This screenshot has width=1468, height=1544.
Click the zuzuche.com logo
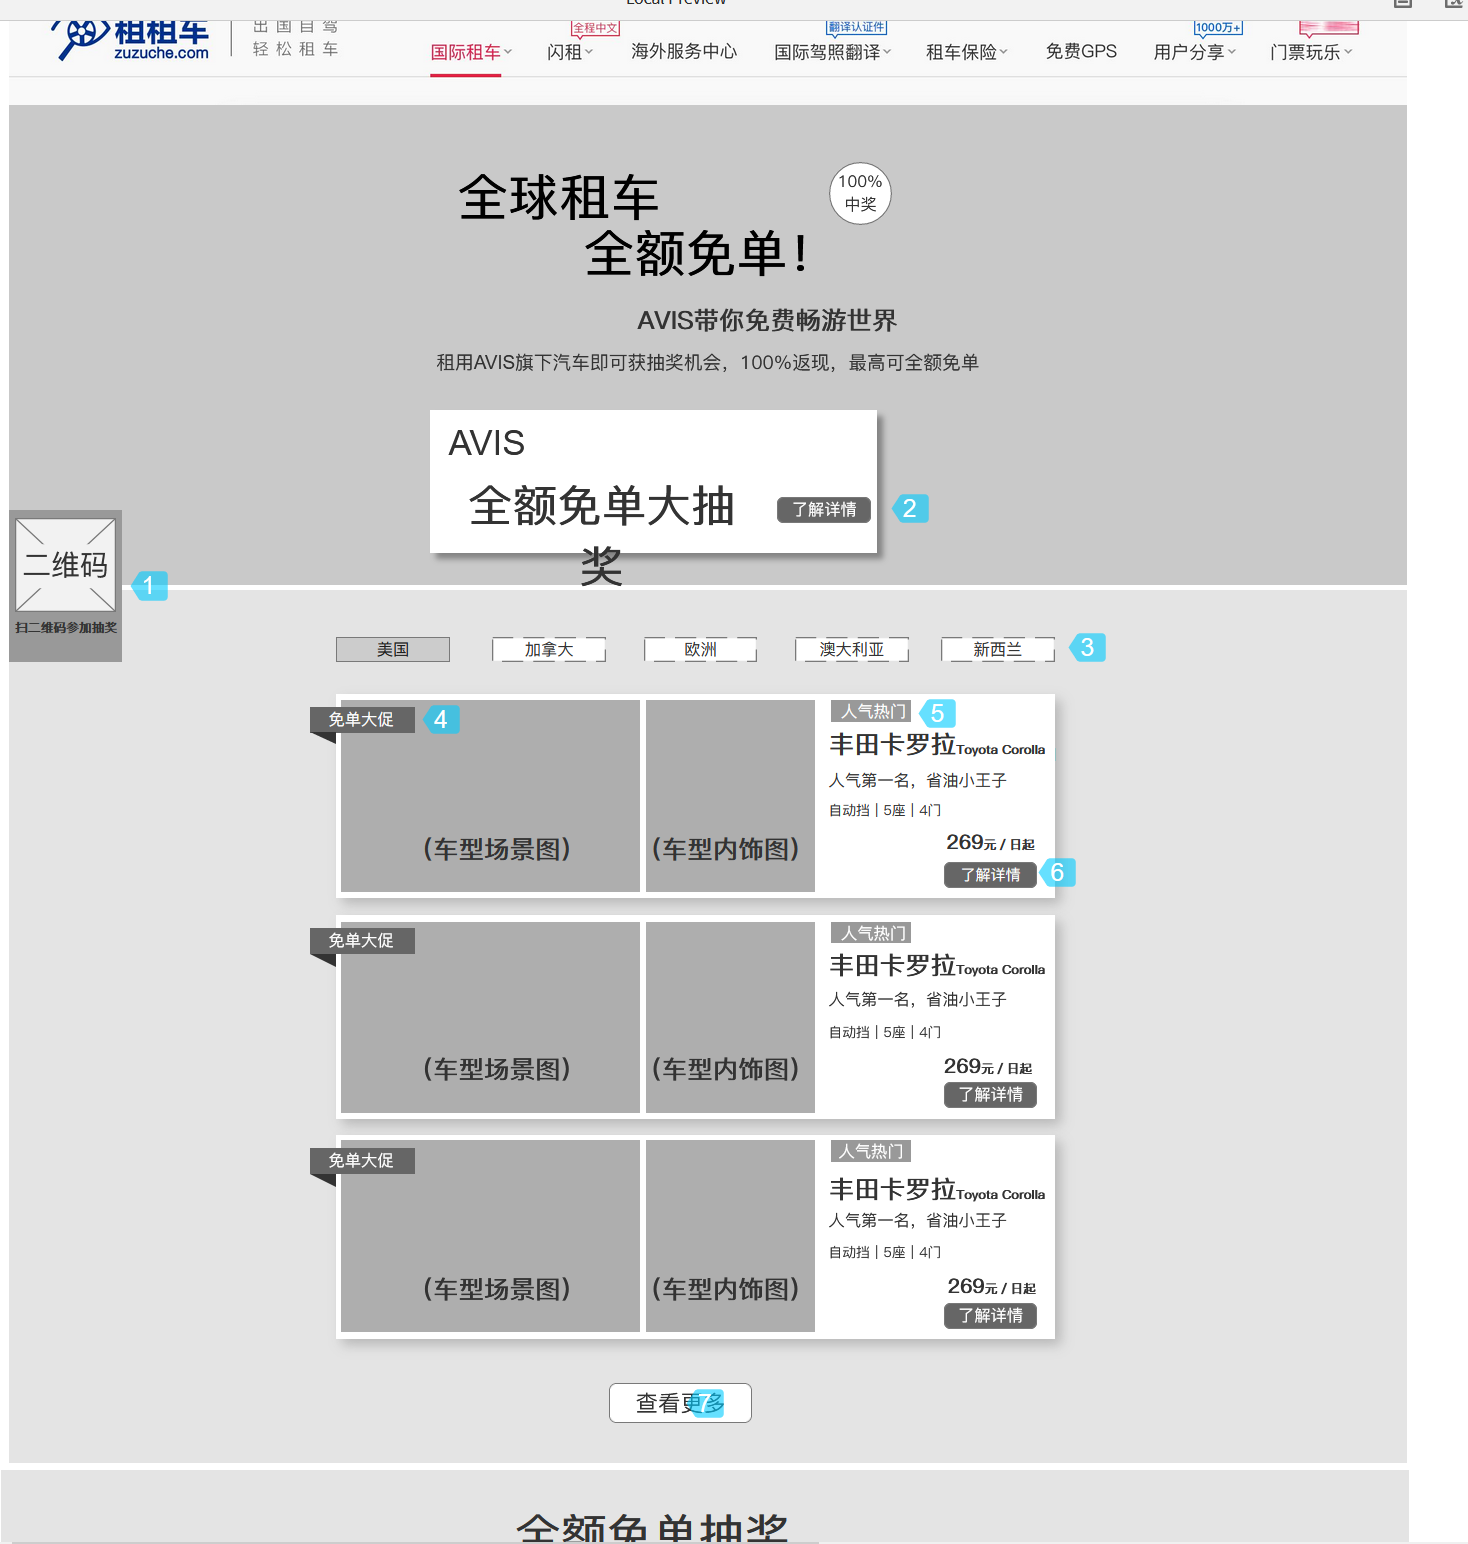click(x=133, y=41)
